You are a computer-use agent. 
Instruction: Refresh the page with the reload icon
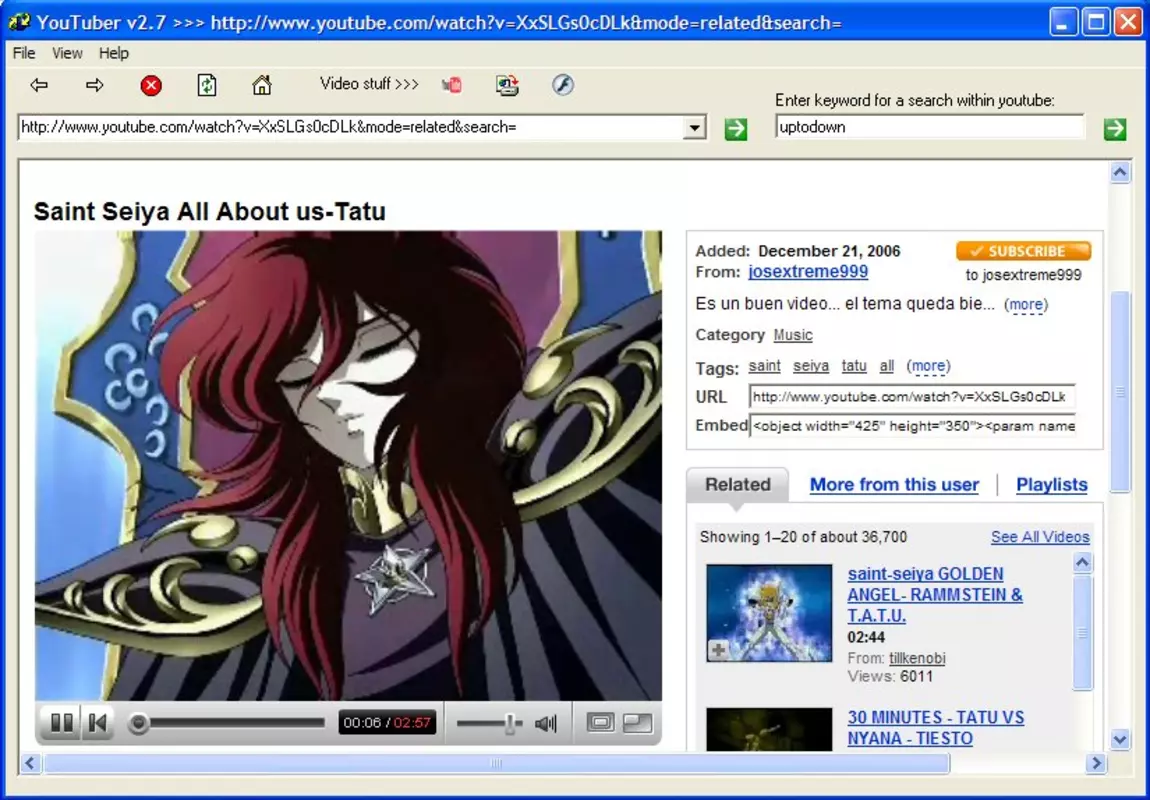click(207, 85)
